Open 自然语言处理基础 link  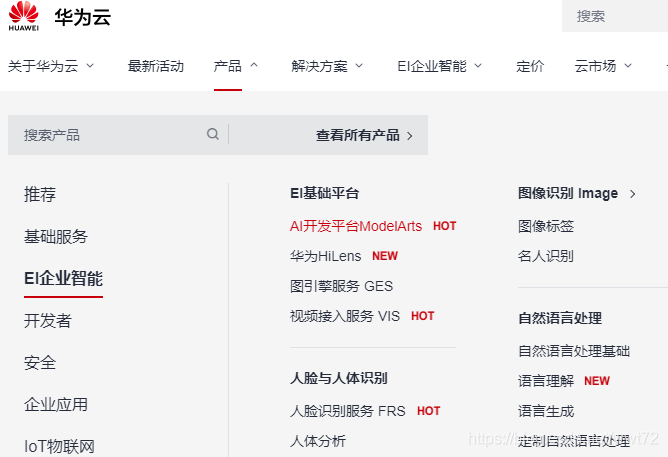(574, 351)
